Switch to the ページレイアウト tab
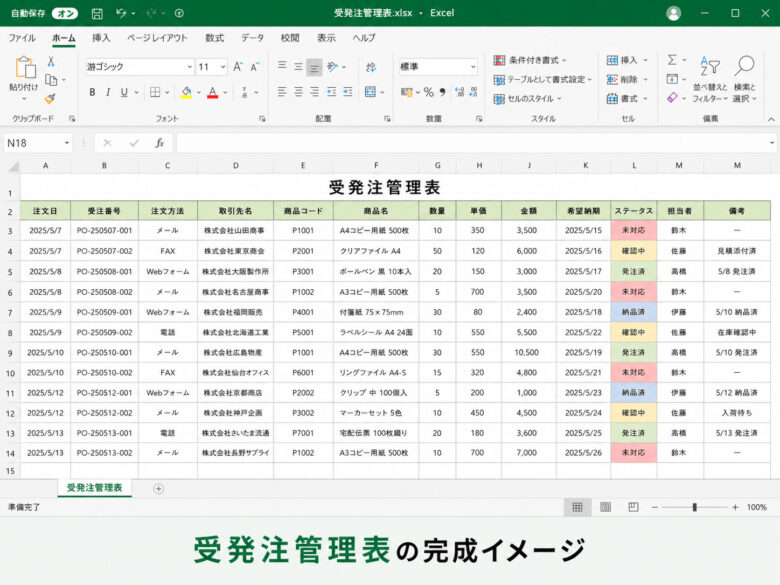 (157, 38)
